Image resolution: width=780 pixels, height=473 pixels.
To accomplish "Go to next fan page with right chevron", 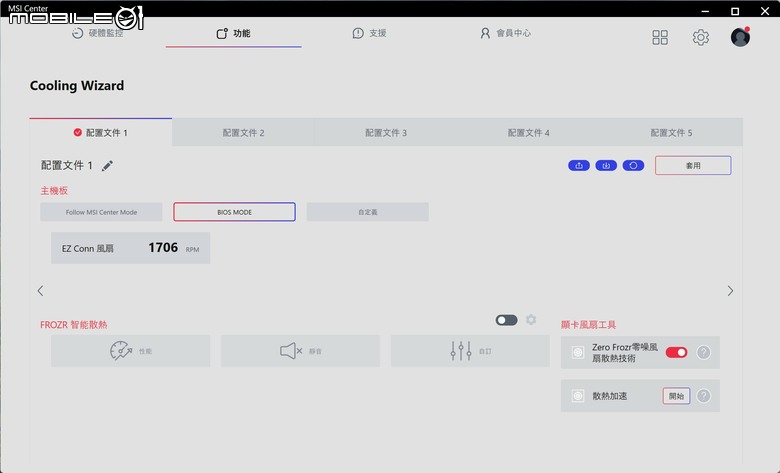I will pos(730,290).
